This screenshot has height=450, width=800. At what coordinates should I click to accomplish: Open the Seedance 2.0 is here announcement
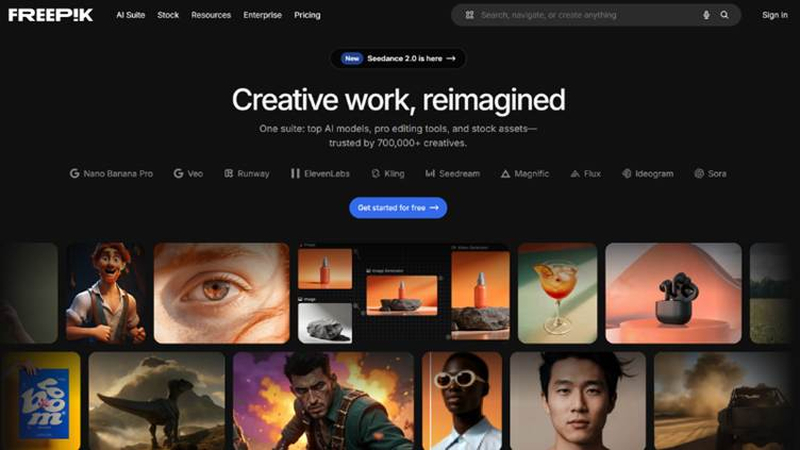398,59
